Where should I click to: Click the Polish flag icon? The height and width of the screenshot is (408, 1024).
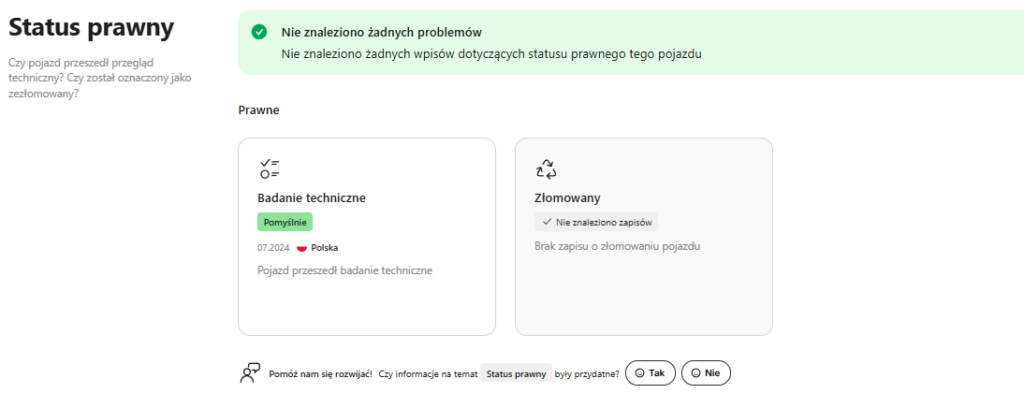(x=301, y=247)
